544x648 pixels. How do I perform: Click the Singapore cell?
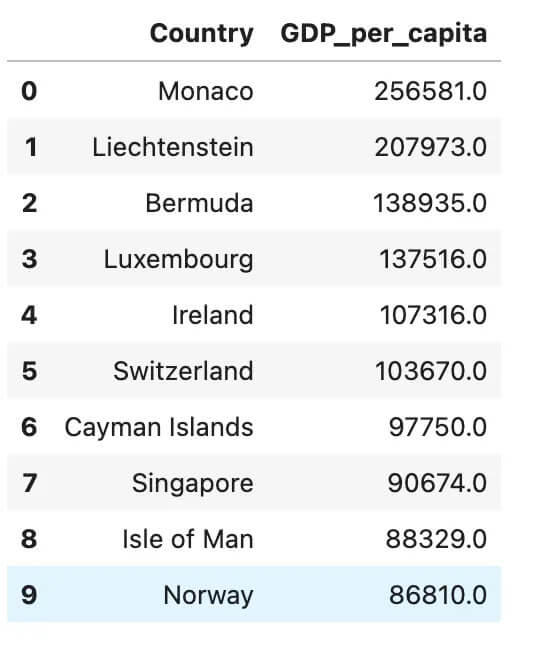coord(193,484)
